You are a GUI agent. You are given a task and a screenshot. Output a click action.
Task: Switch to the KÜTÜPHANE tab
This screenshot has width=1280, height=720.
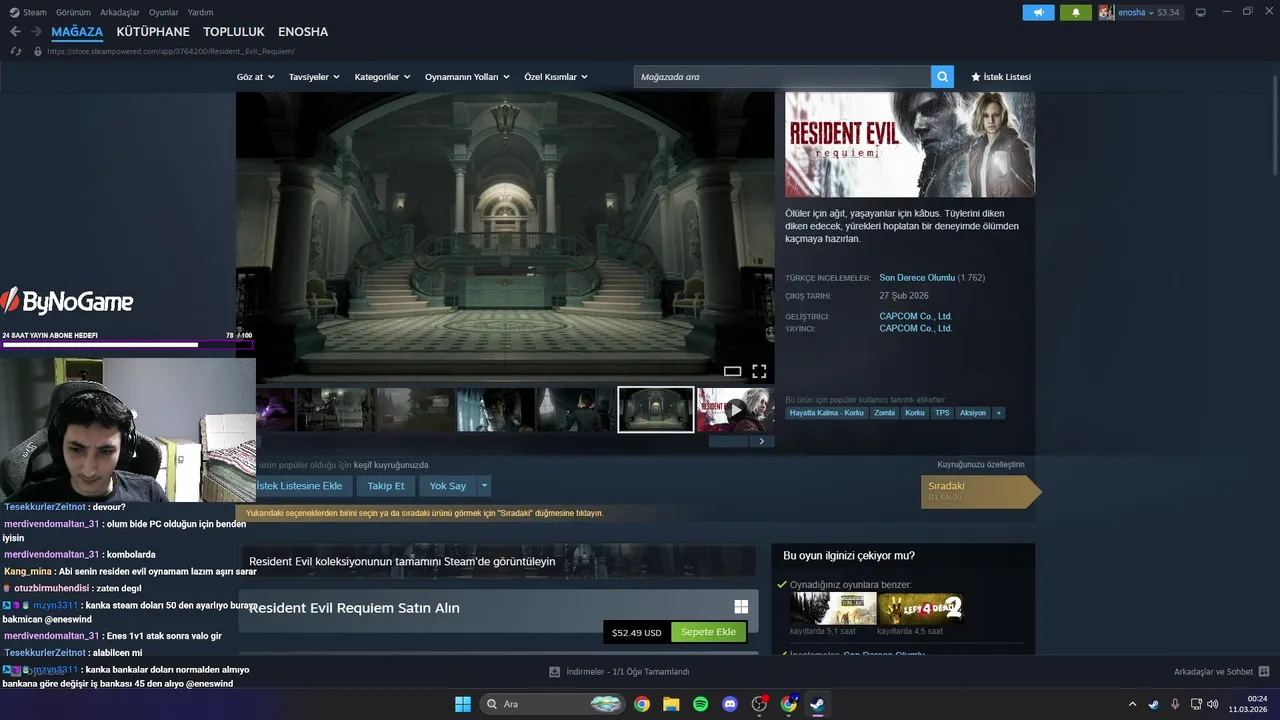pos(153,32)
